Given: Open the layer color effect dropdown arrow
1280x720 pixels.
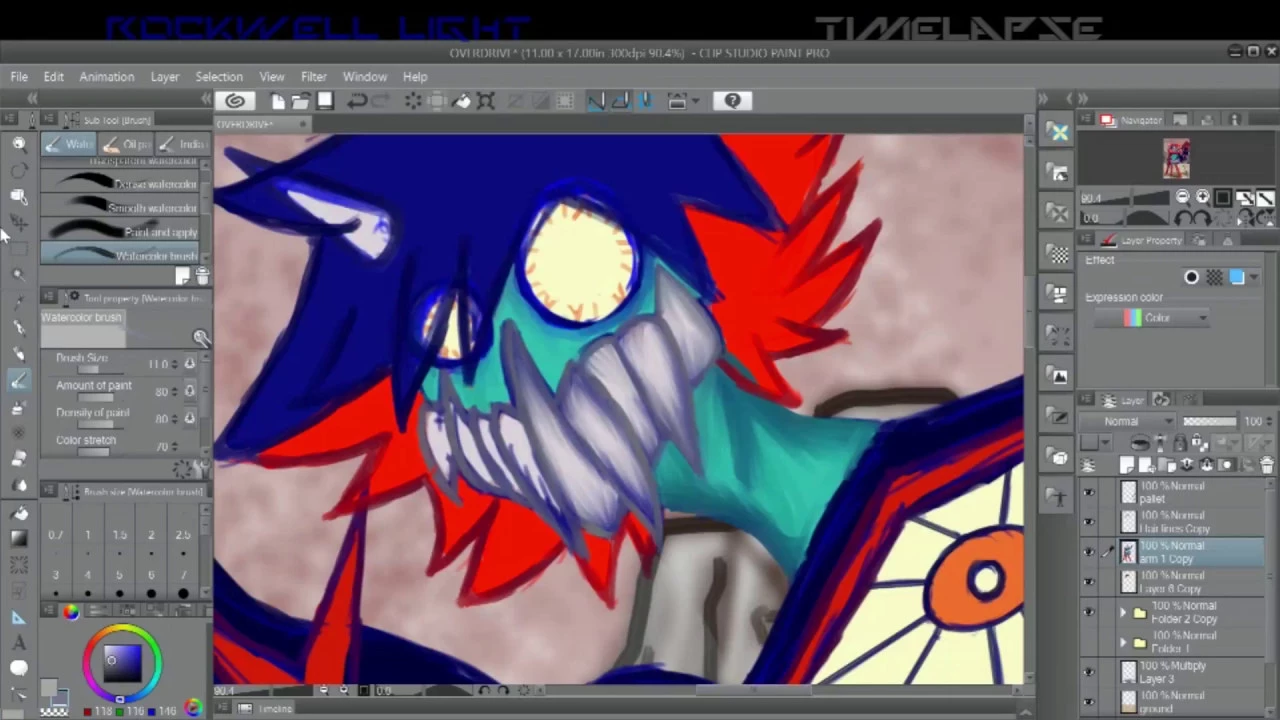Looking at the screenshot, I should coord(1255,278).
